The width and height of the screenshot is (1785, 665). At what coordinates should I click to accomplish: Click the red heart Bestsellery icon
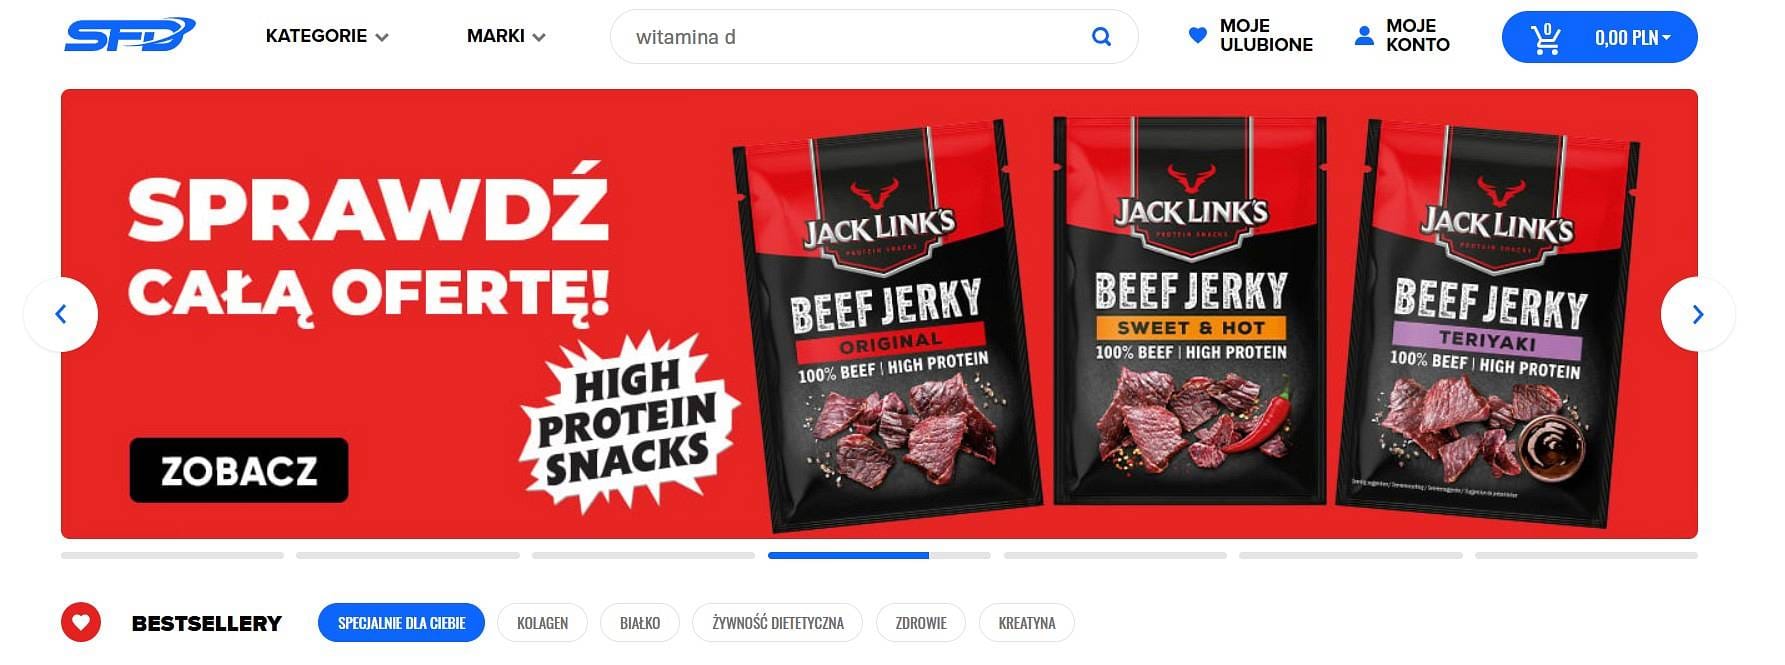click(x=81, y=622)
